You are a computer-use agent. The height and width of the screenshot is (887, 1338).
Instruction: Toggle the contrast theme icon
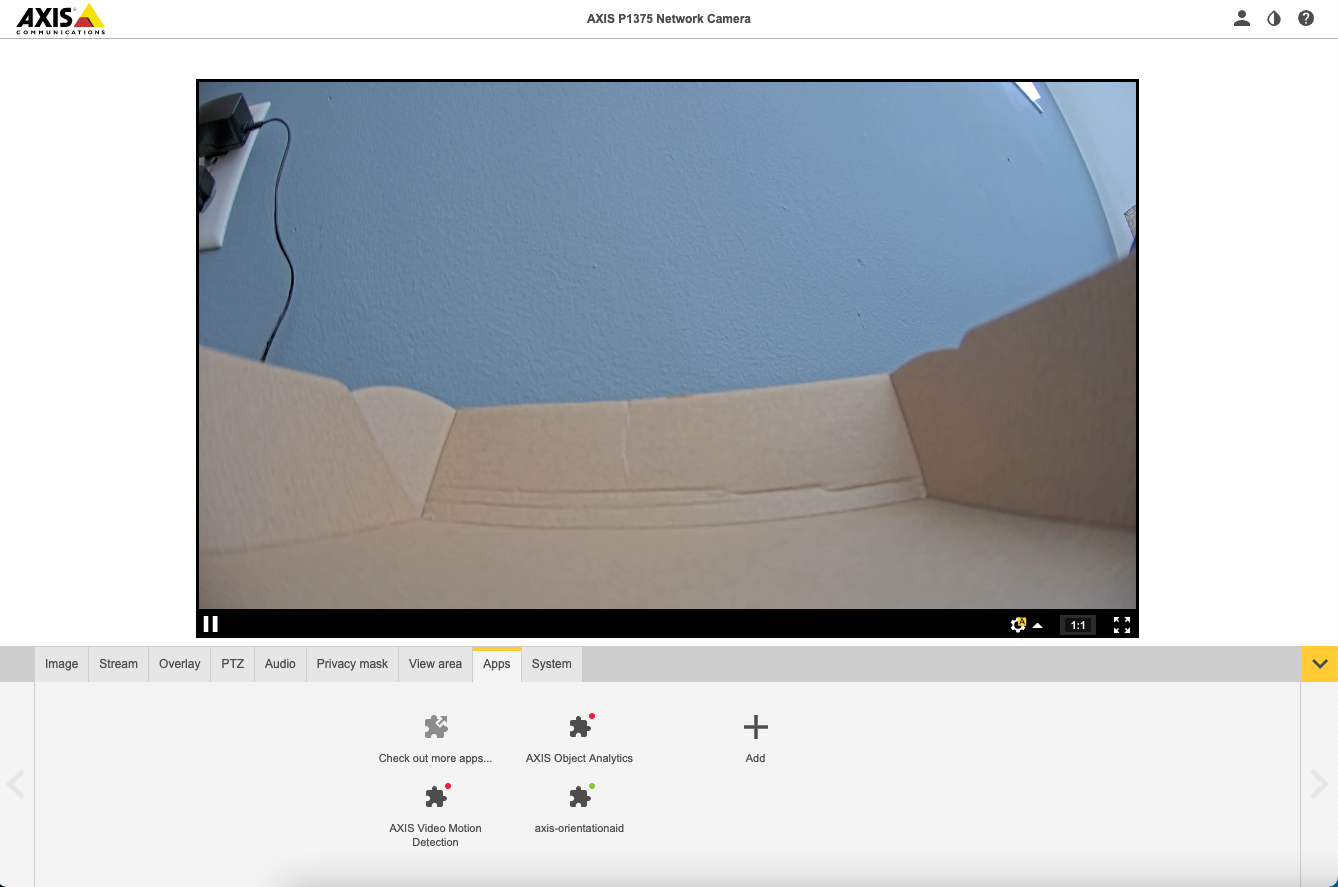[1274, 18]
